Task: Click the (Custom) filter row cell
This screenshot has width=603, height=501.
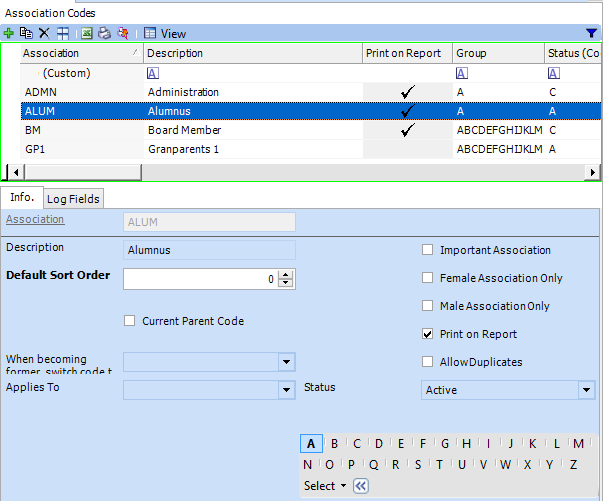Action: click(82, 73)
